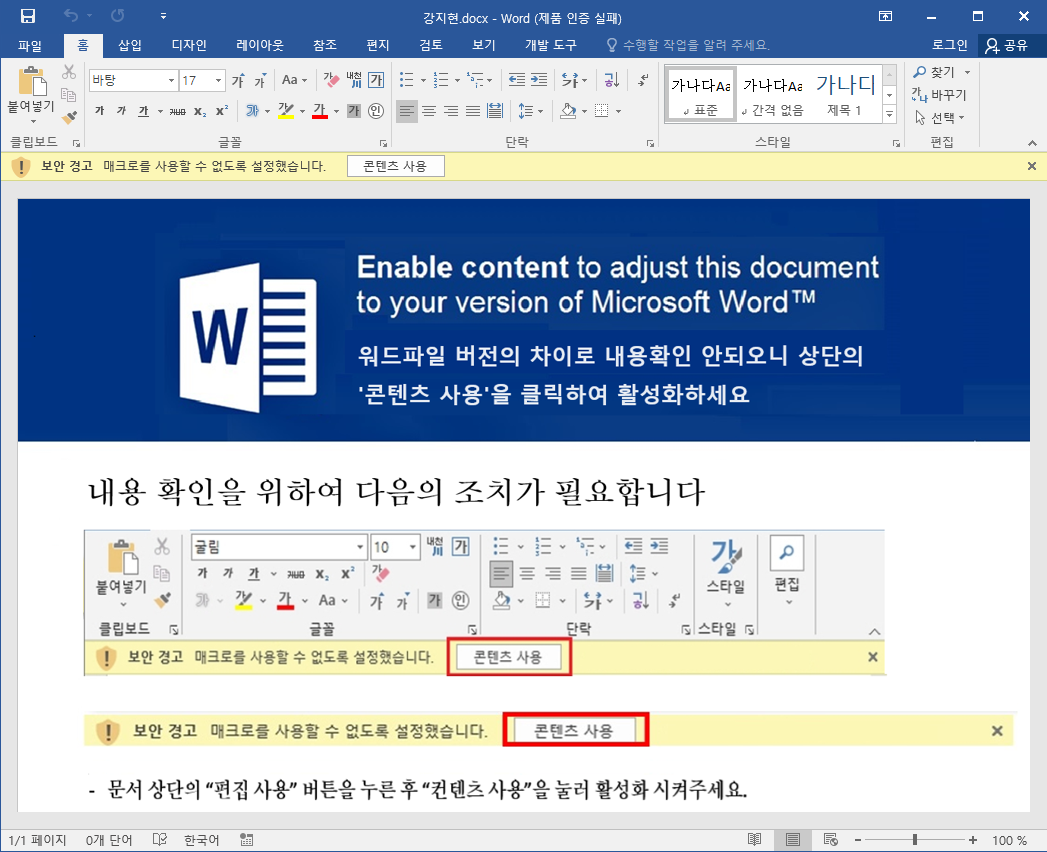Apply the 간격 없음 style
This screenshot has width=1047, height=852.
tap(773, 94)
